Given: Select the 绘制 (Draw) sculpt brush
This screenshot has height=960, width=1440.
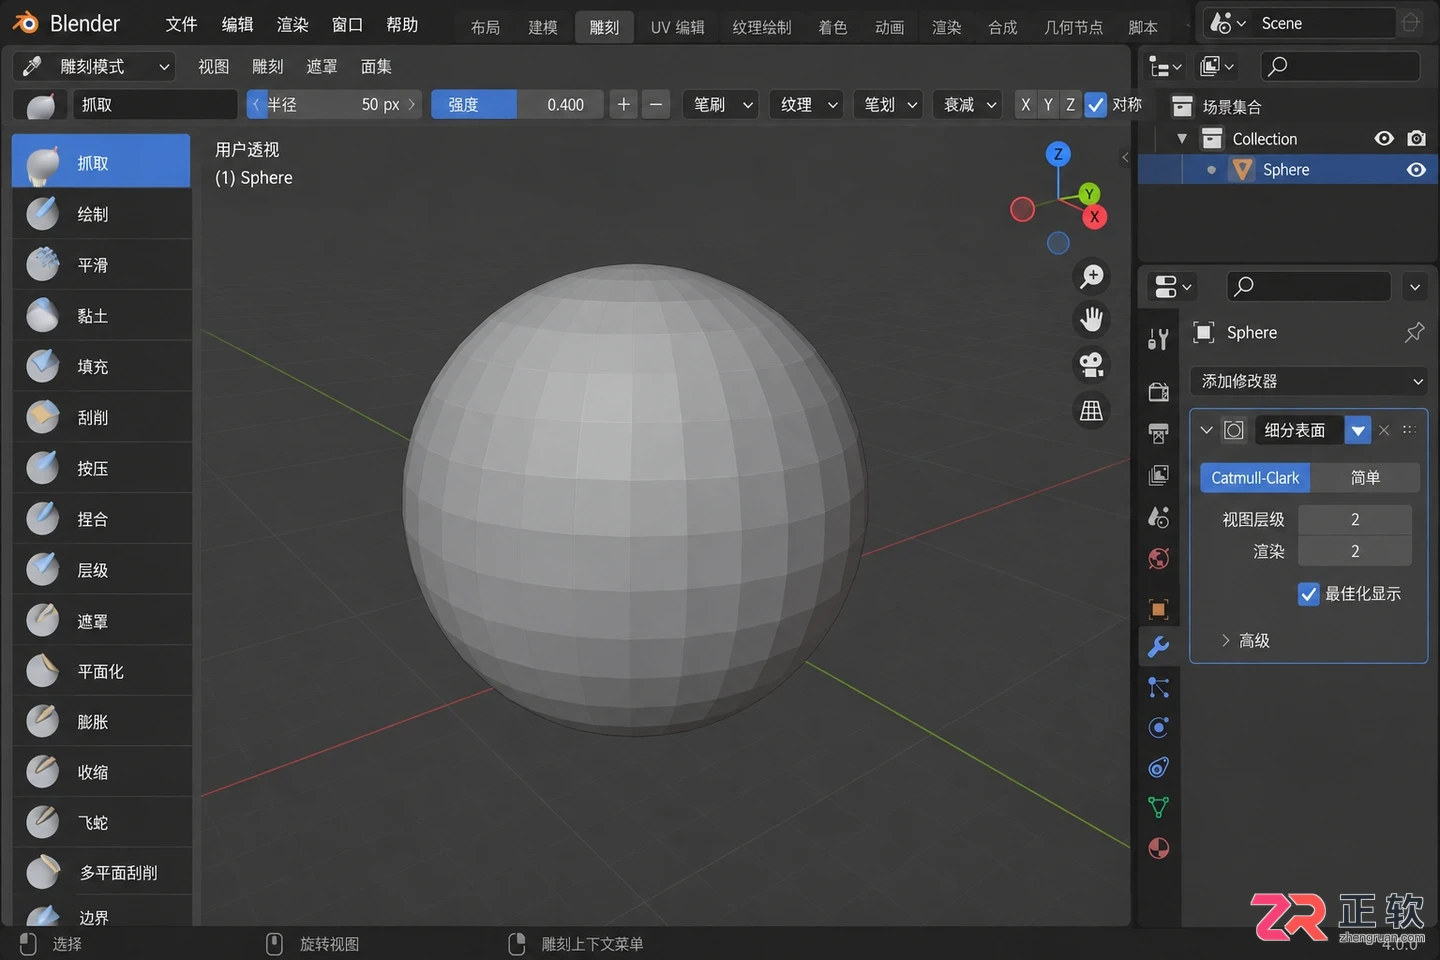Looking at the screenshot, I should pos(101,213).
